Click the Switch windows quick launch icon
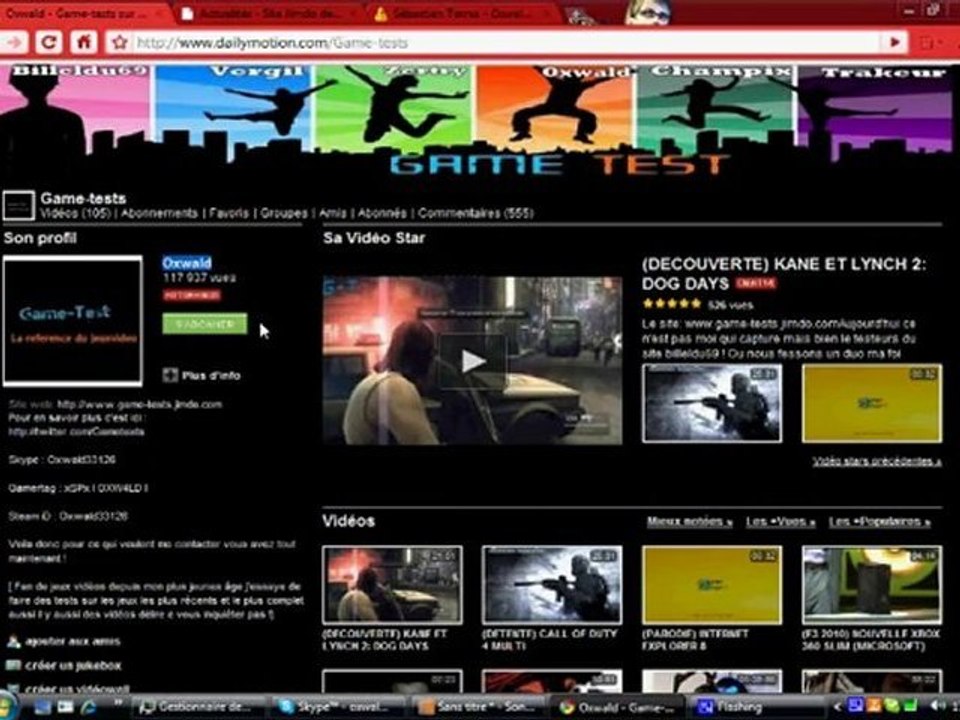Viewport: 960px width, 720px height. click(65, 707)
